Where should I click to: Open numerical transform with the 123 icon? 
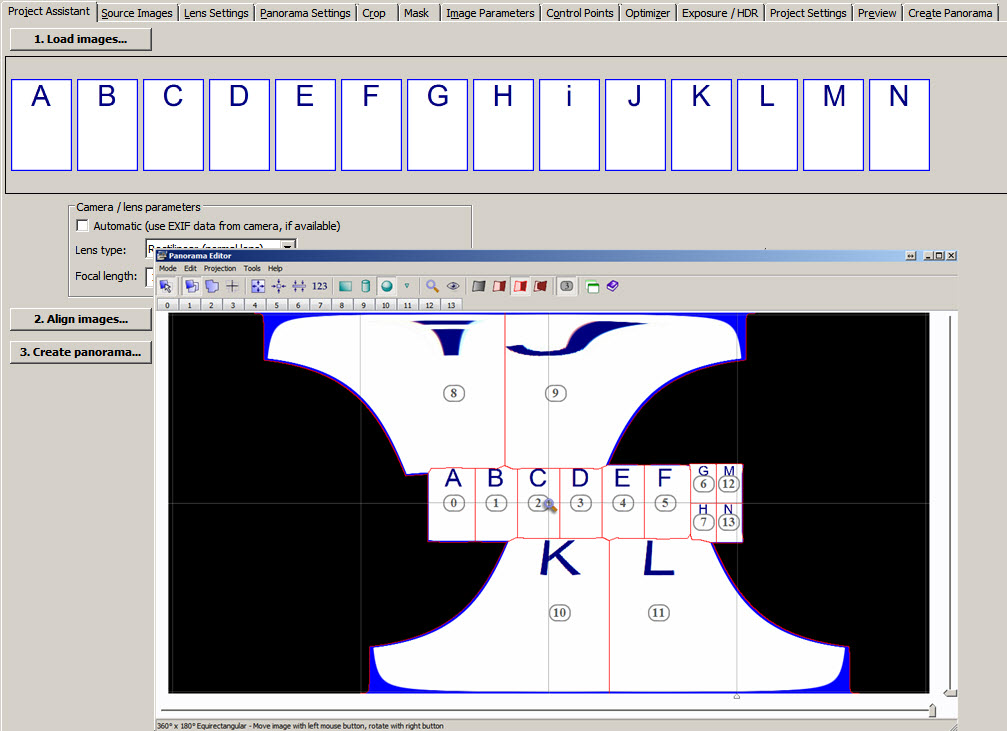tap(320, 286)
